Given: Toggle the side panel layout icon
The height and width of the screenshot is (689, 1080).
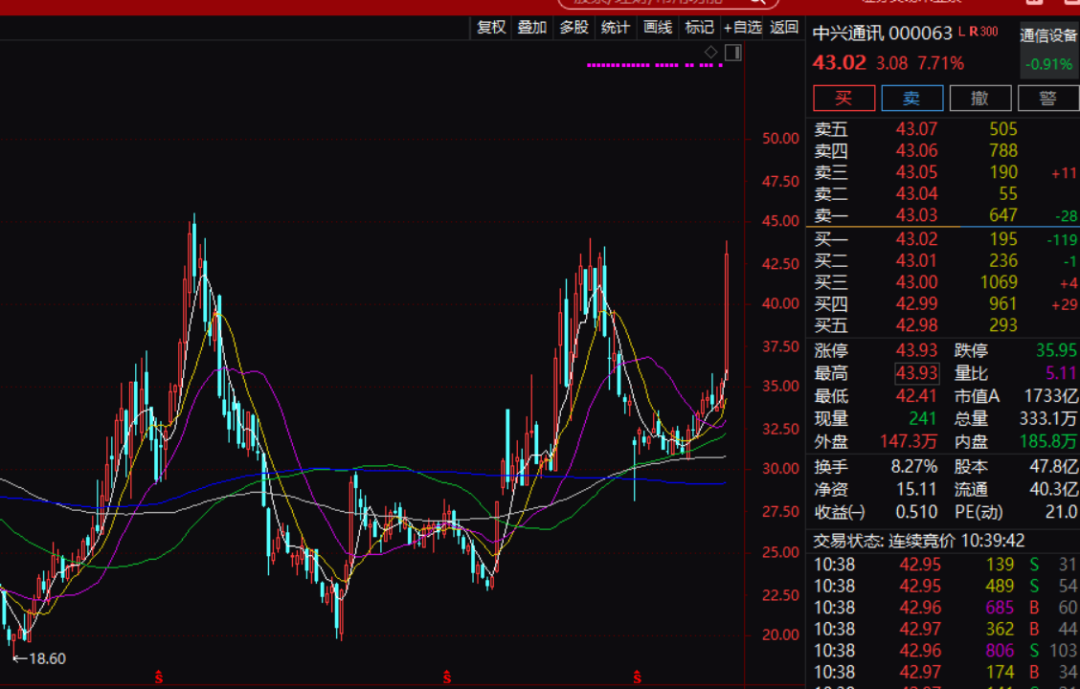Looking at the screenshot, I should [x=731, y=52].
